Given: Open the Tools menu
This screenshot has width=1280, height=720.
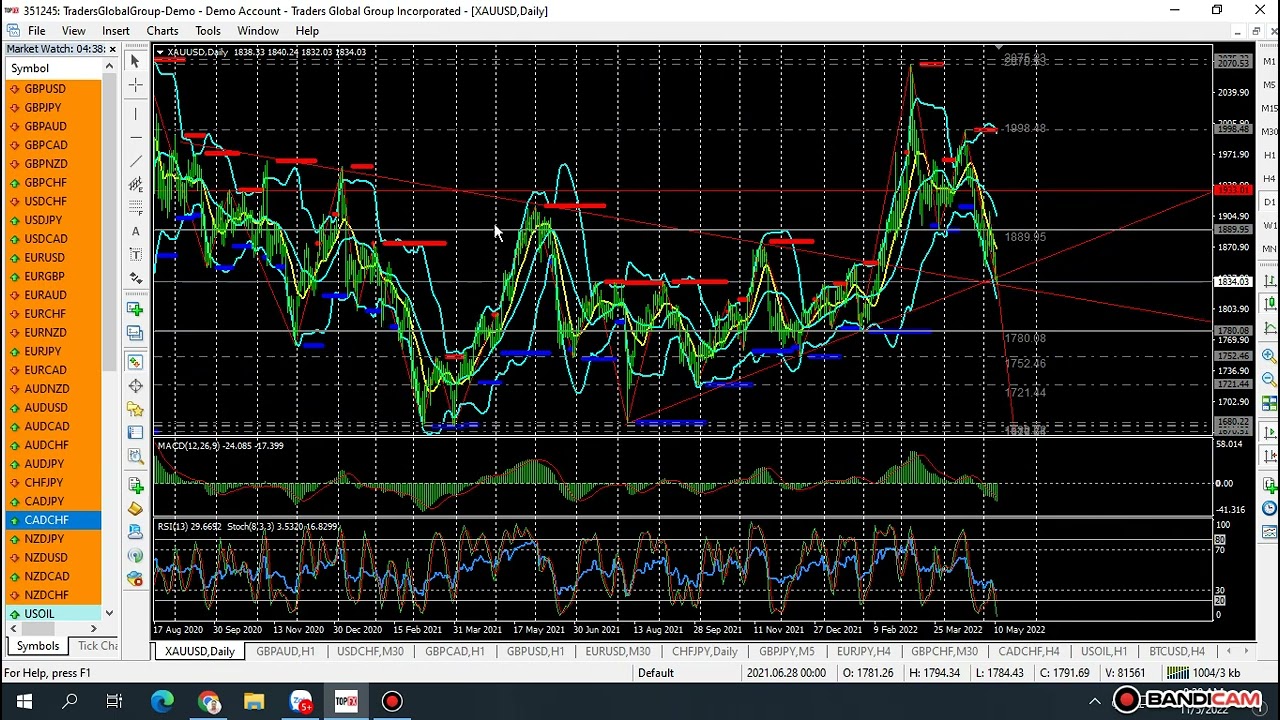Looking at the screenshot, I should pyautogui.click(x=208, y=31).
